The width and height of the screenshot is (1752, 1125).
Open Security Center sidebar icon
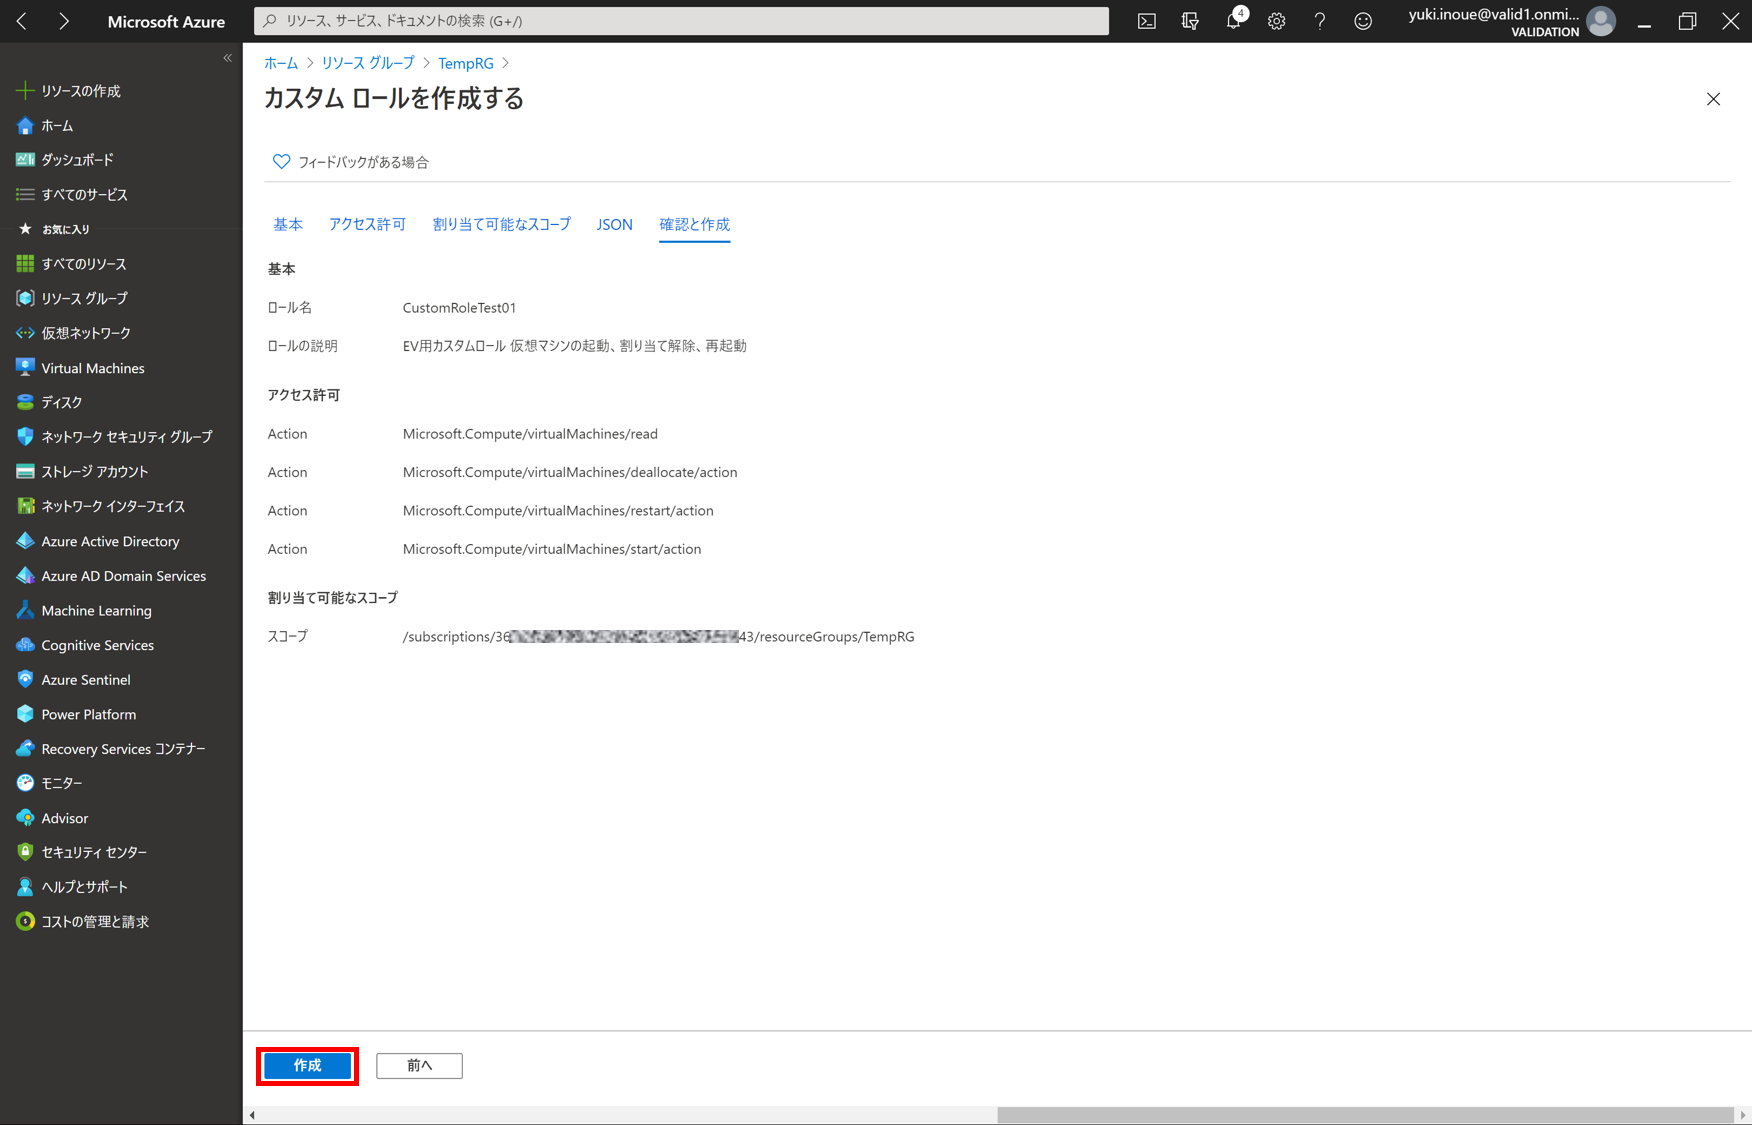click(x=25, y=852)
